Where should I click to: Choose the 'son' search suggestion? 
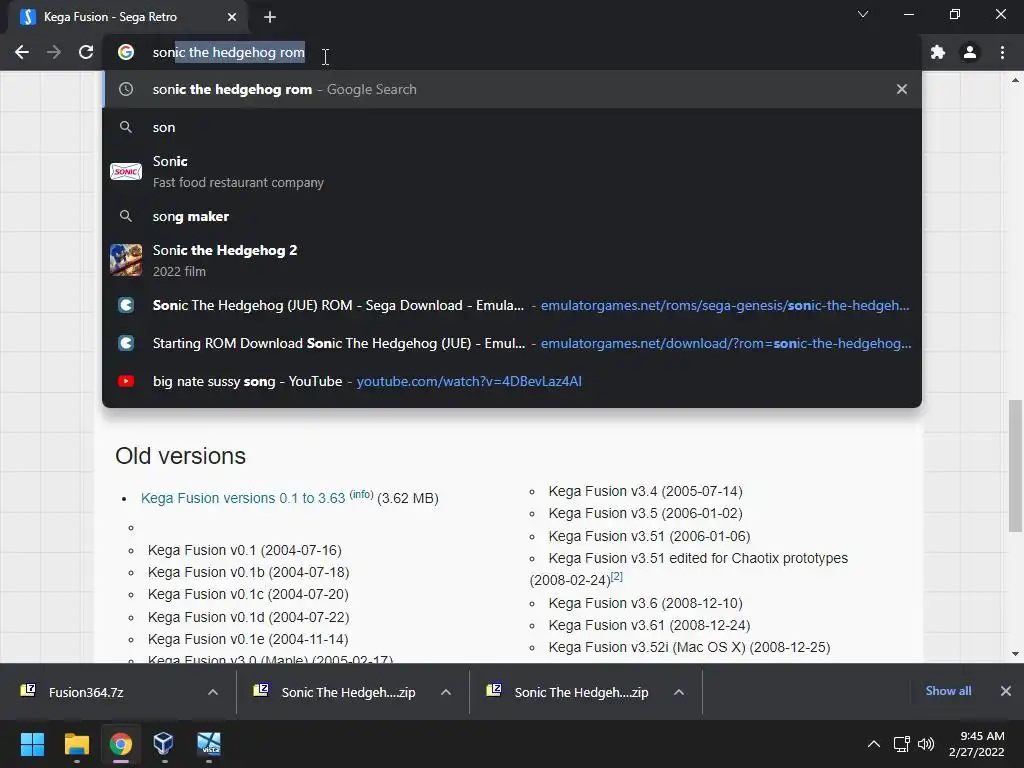coord(512,127)
